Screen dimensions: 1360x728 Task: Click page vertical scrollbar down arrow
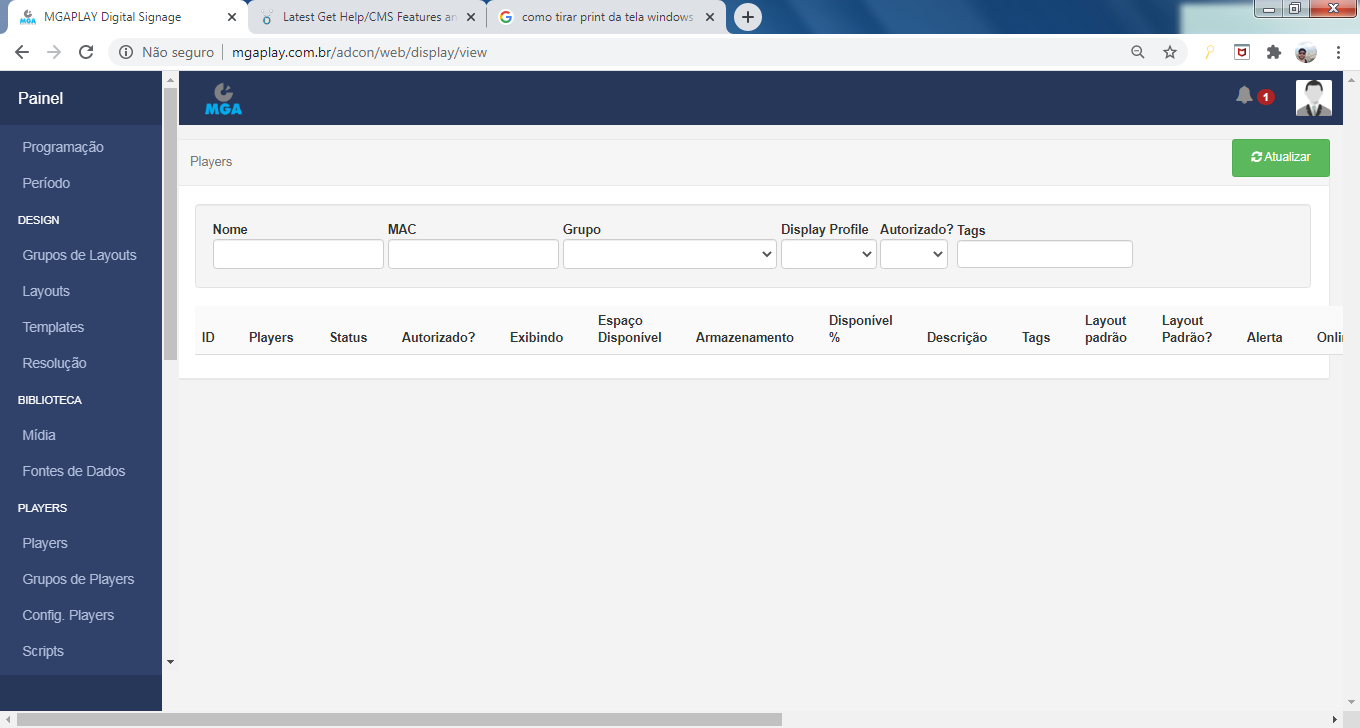(x=1351, y=703)
